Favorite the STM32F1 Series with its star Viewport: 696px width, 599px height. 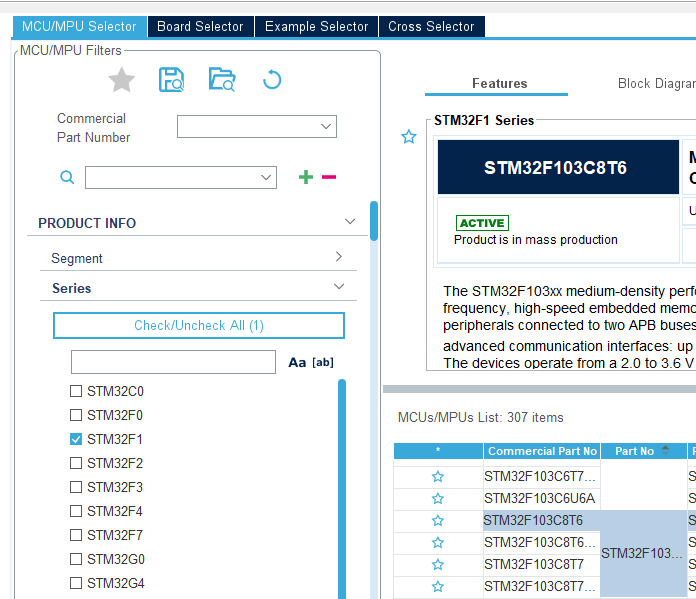point(409,136)
